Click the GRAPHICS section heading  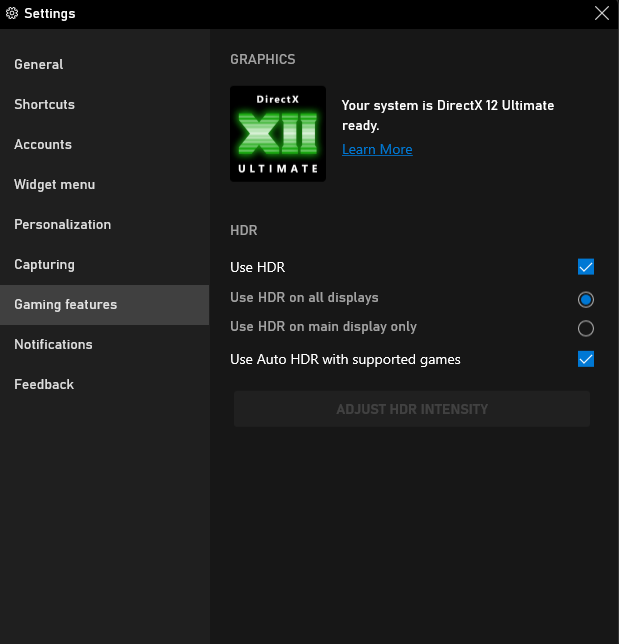[263, 59]
